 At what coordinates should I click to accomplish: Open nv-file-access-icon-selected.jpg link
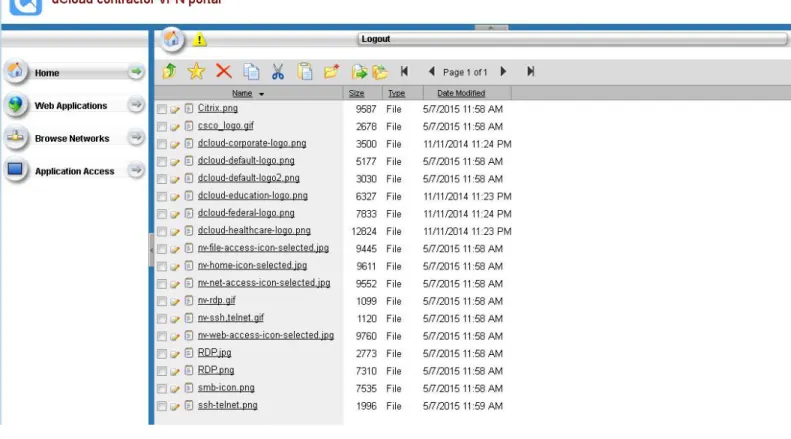click(x=263, y=248)
